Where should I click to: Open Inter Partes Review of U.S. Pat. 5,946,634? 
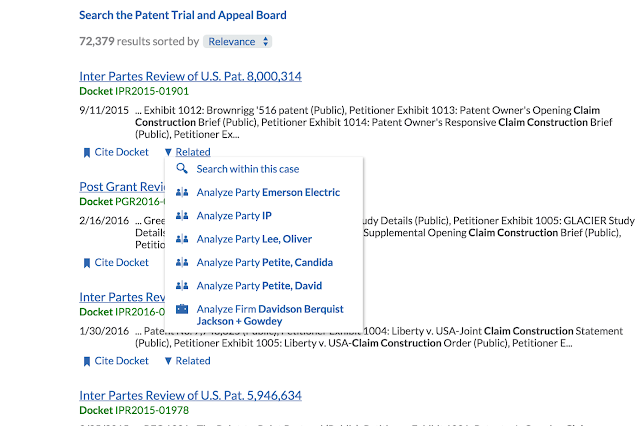click(x=191, y=395)
